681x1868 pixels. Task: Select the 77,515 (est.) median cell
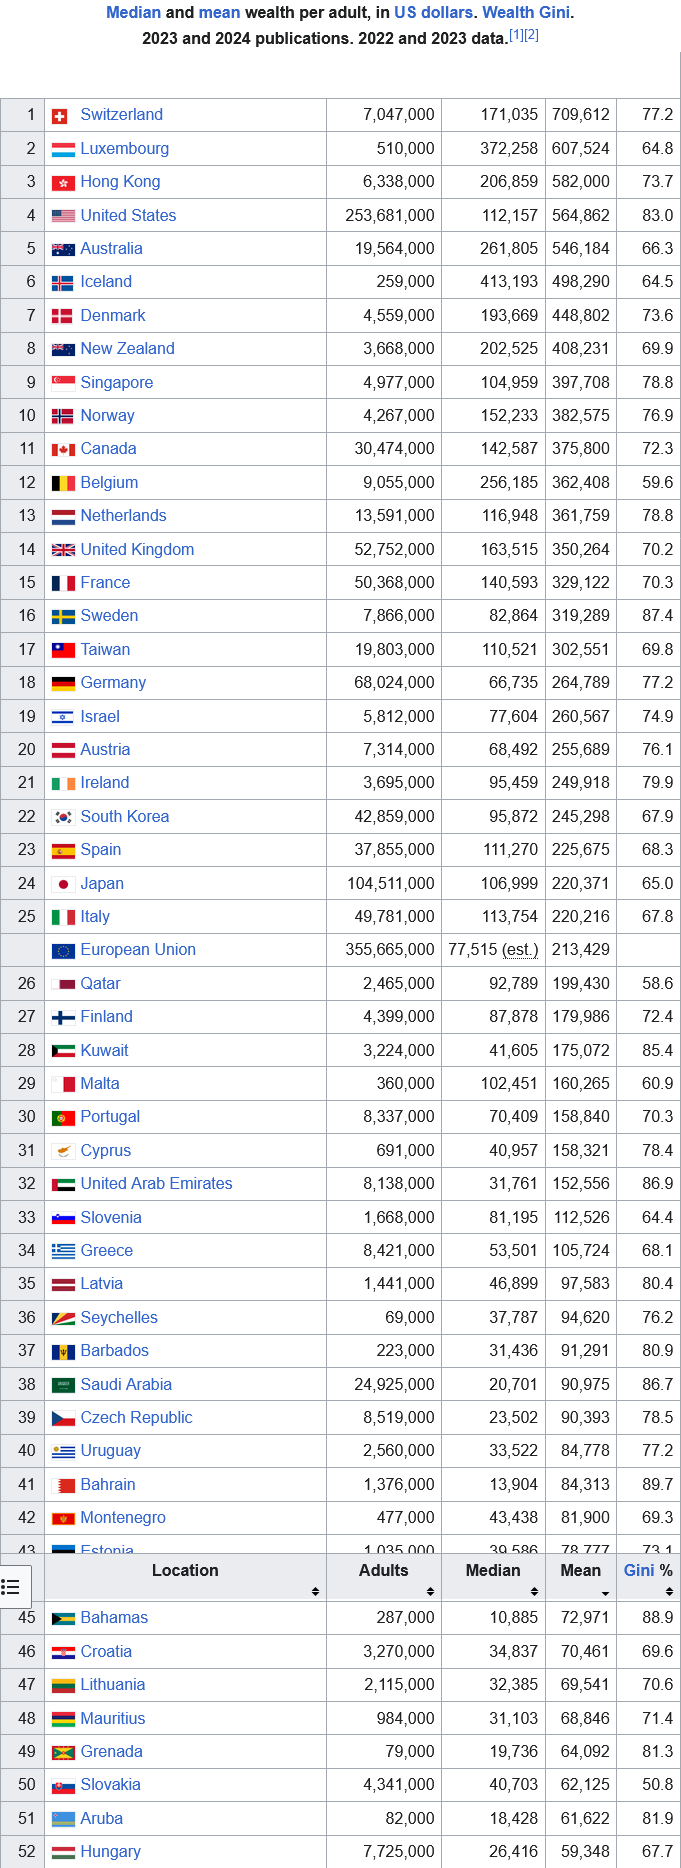tap(493, 949)
